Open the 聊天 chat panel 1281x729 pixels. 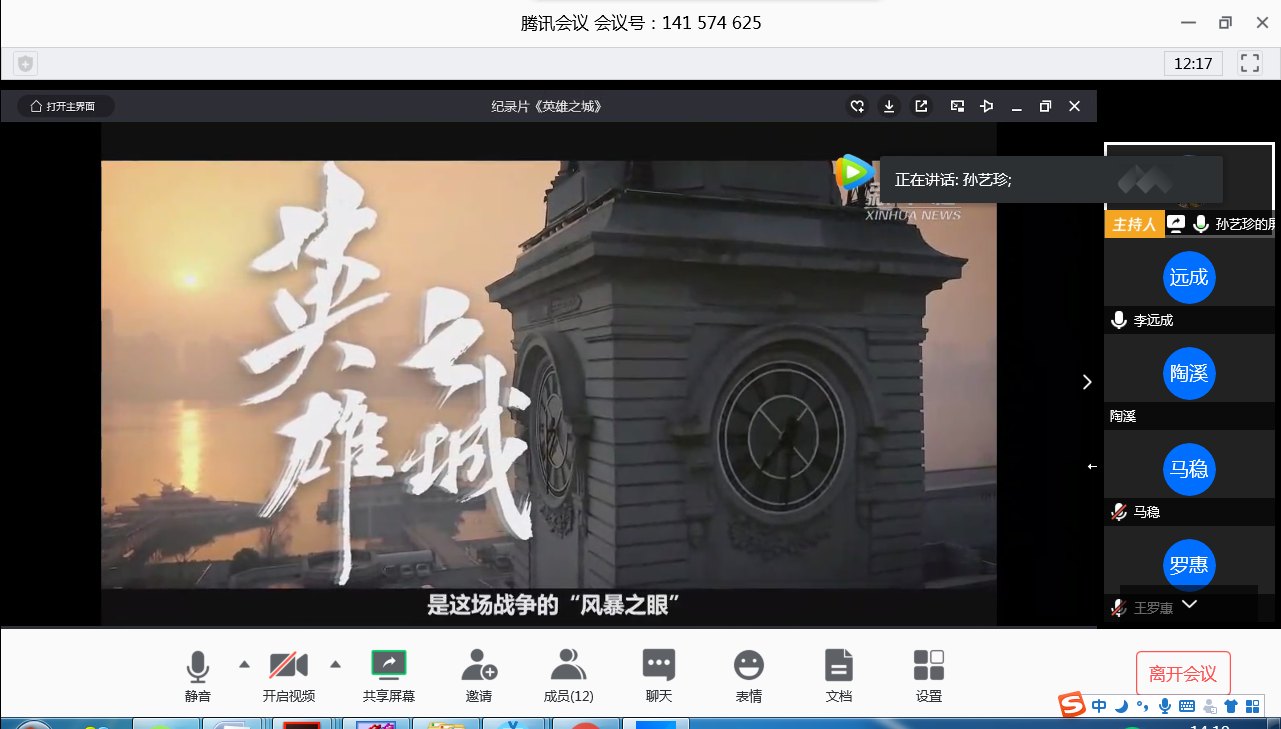[x=658, y=674]
